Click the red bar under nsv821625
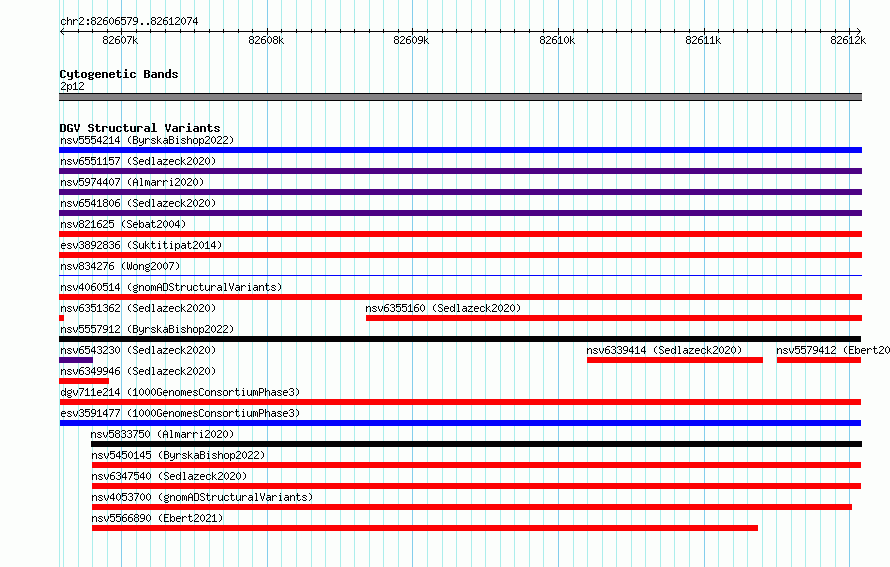Viewport: 890px width, 567px height. pyautogui.click(x=460, y=234)
